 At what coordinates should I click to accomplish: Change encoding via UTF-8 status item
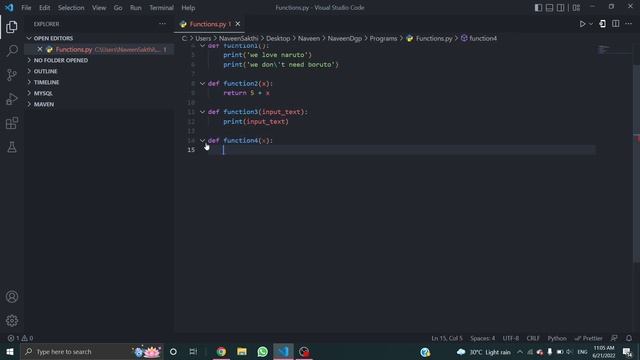(x=511, y=338)
